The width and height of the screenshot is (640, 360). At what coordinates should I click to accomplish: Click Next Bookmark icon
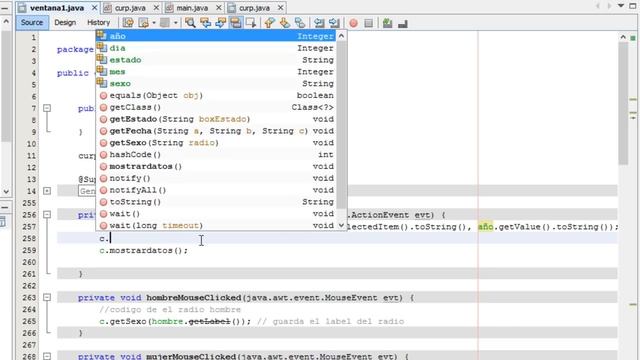click(284, 23)
